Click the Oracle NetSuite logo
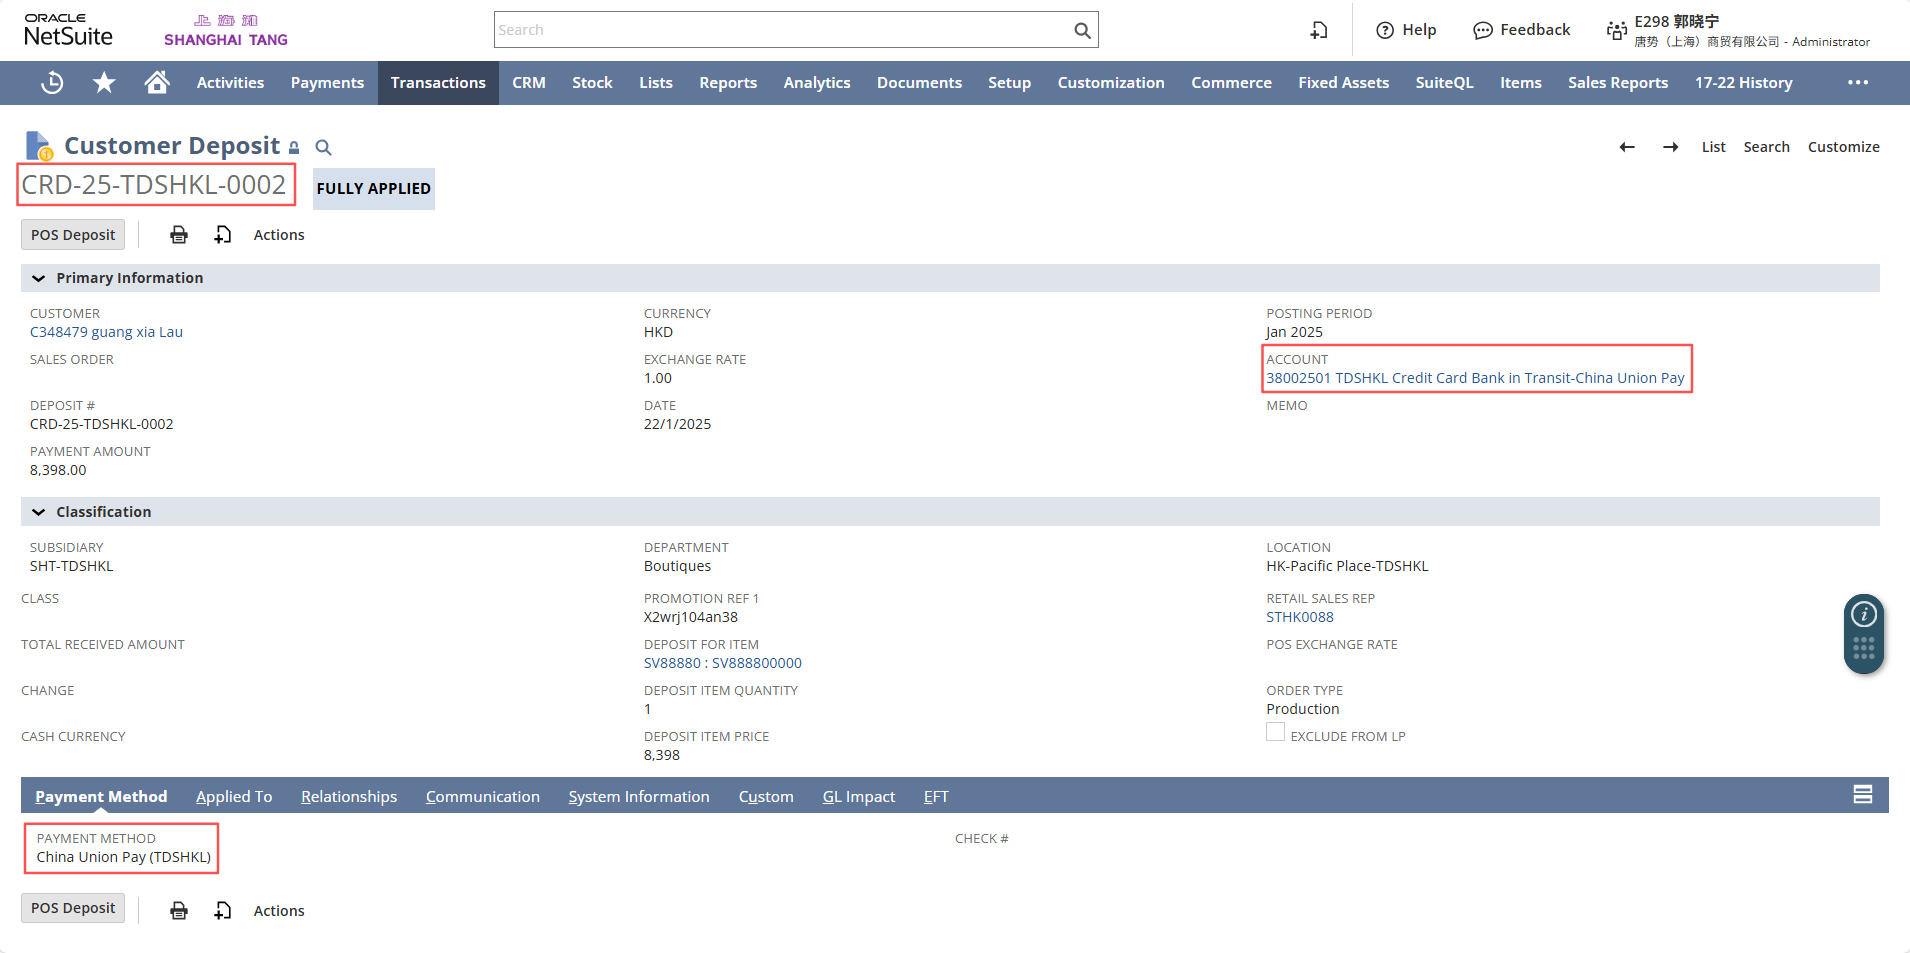 coord(68,30)
